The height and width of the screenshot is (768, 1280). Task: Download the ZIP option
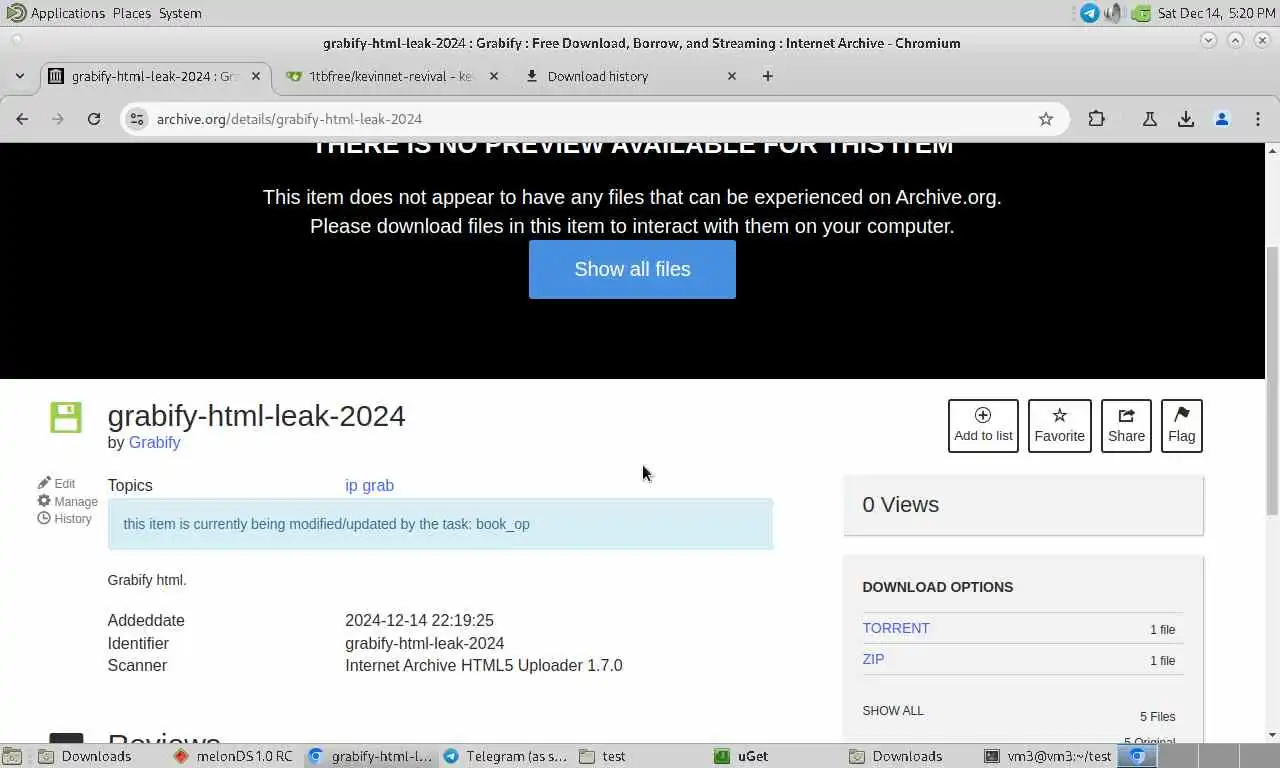[x=873, y=659]
